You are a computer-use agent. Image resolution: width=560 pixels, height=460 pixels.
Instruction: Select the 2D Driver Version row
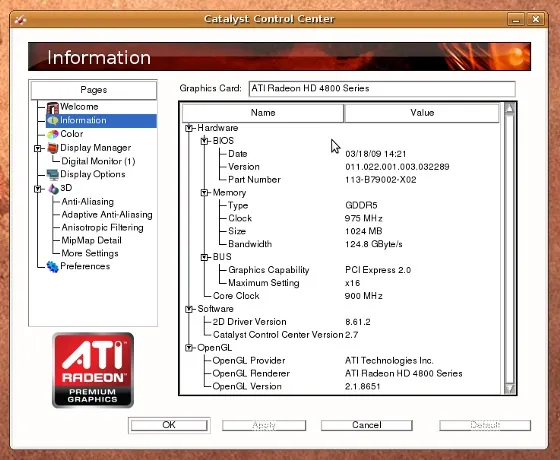point(341,322)
